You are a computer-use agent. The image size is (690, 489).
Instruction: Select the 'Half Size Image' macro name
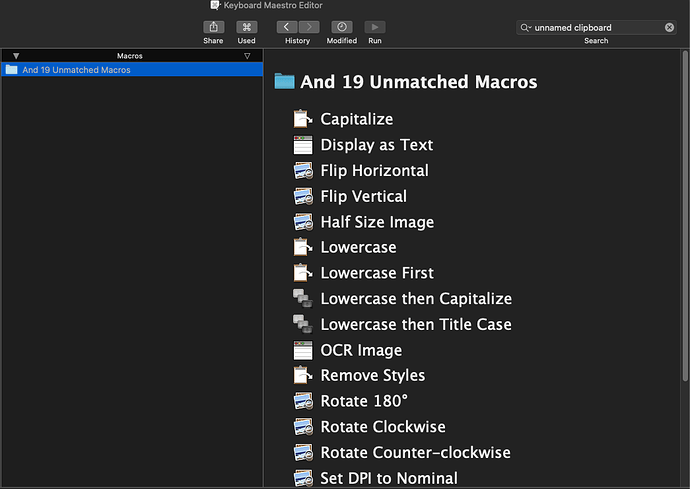[377, 222]
